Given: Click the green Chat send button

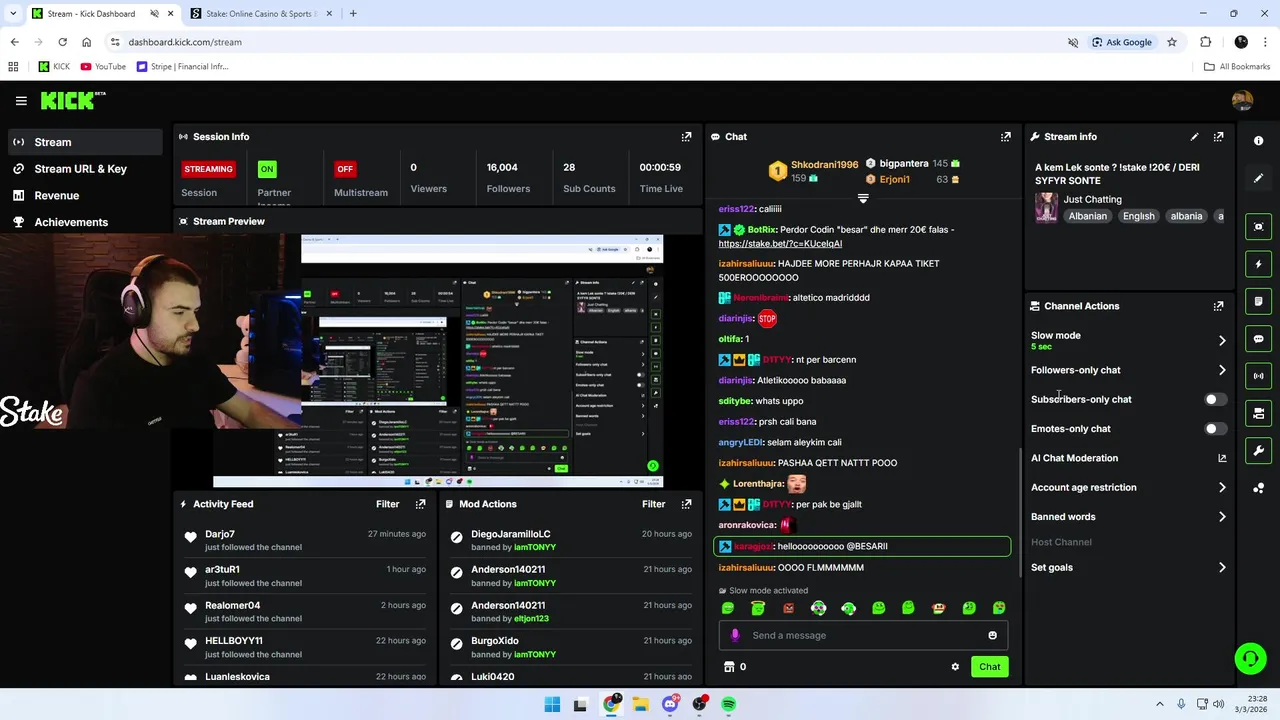Looking at the screenshot, I should (x=989, y=667).
